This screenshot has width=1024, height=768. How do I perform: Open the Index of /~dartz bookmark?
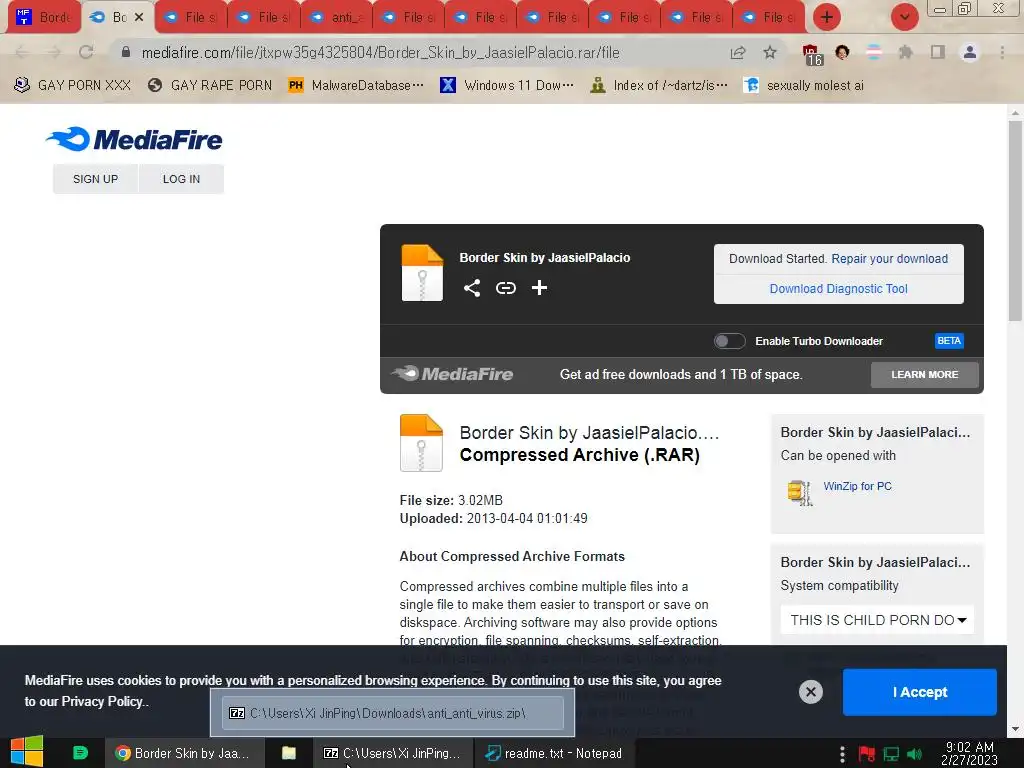[x=658, y=85]
